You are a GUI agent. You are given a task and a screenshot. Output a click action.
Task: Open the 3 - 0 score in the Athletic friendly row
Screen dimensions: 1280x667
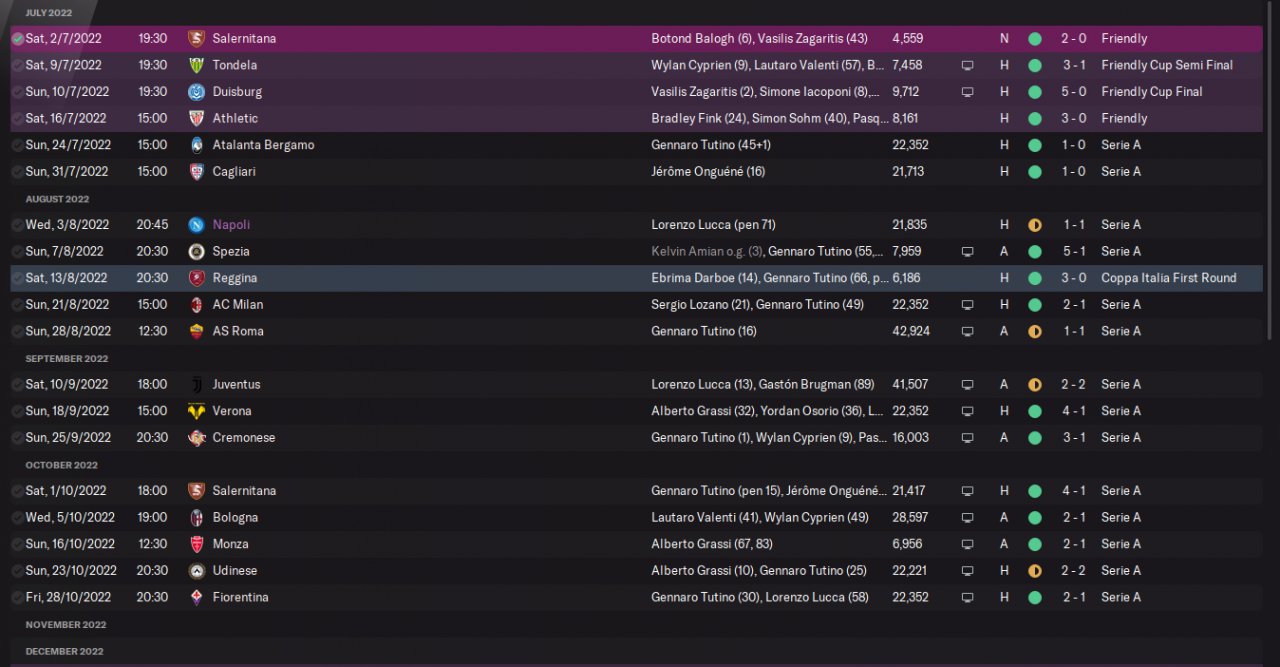pos(1074,118)
